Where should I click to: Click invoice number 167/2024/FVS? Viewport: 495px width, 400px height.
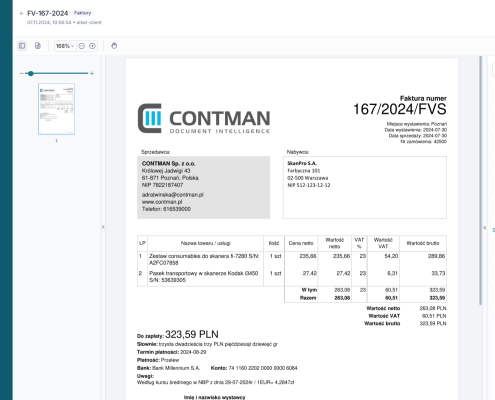[x=400, y=109]
